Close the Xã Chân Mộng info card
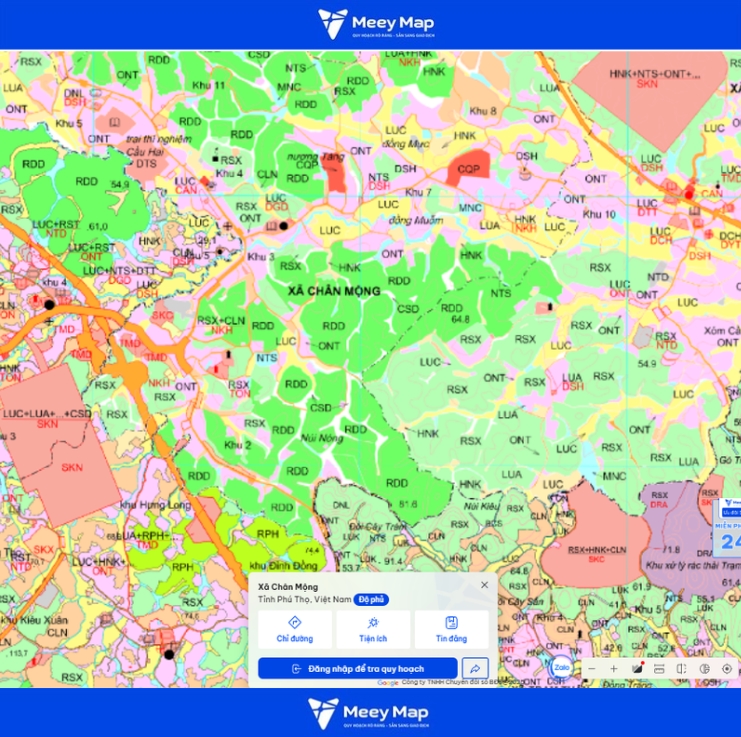This screenshot has width=741, height=737. pos(484,585)
